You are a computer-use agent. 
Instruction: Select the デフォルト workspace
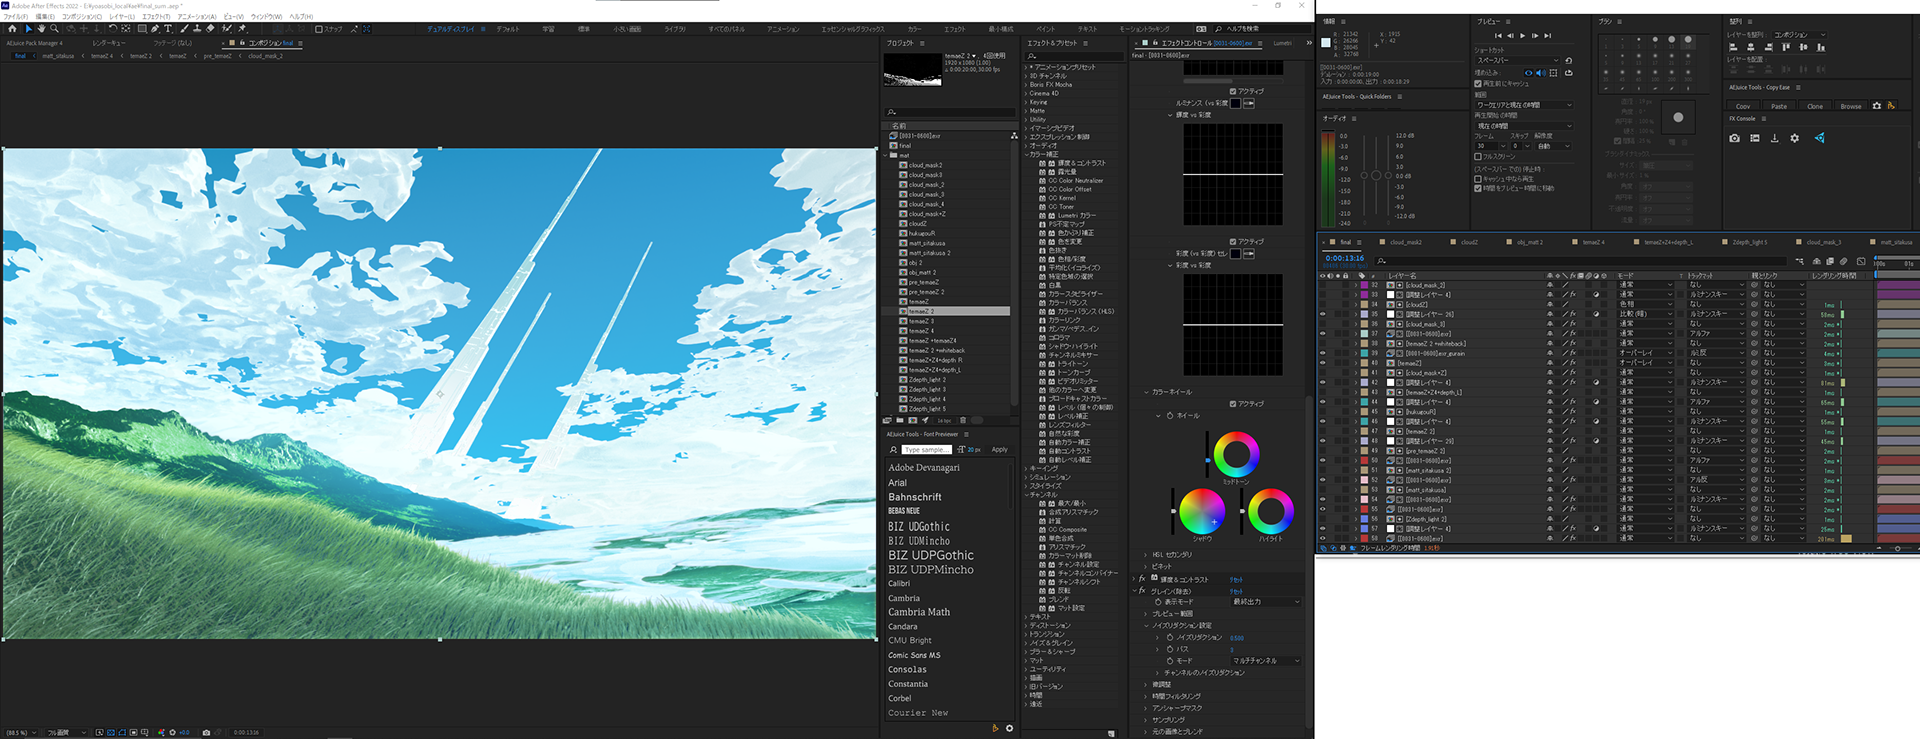pyautogui.click(x=508, y=29)
